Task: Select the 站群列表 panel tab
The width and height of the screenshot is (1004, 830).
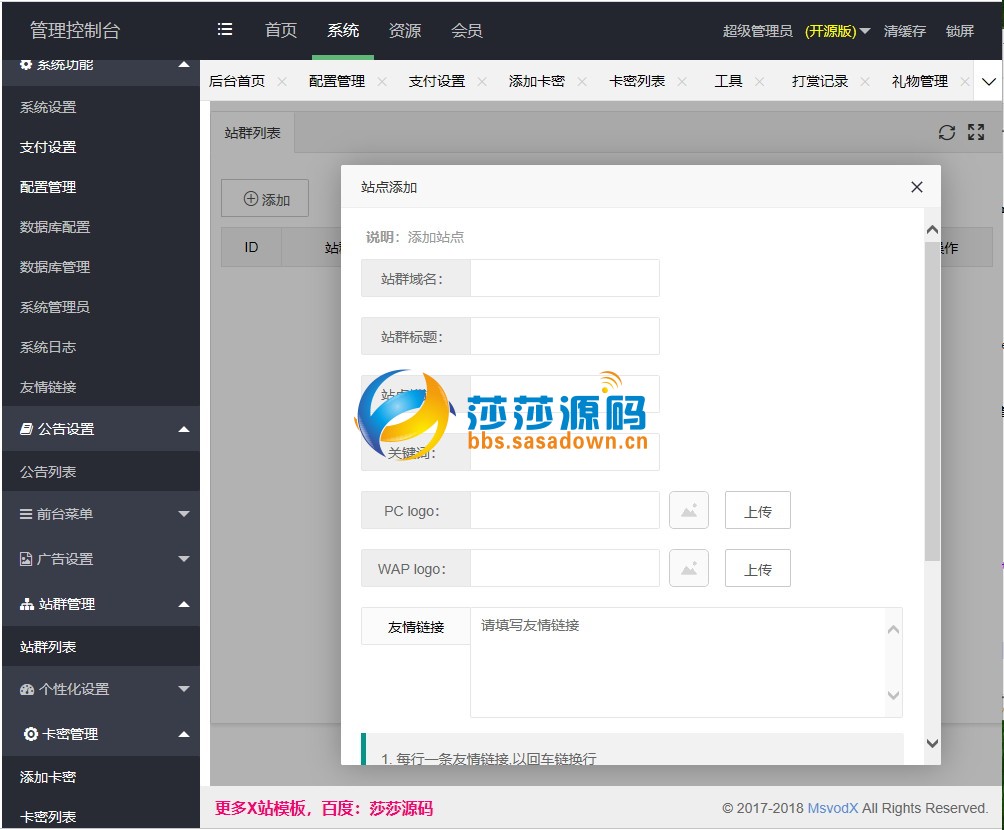Action: 252,133
